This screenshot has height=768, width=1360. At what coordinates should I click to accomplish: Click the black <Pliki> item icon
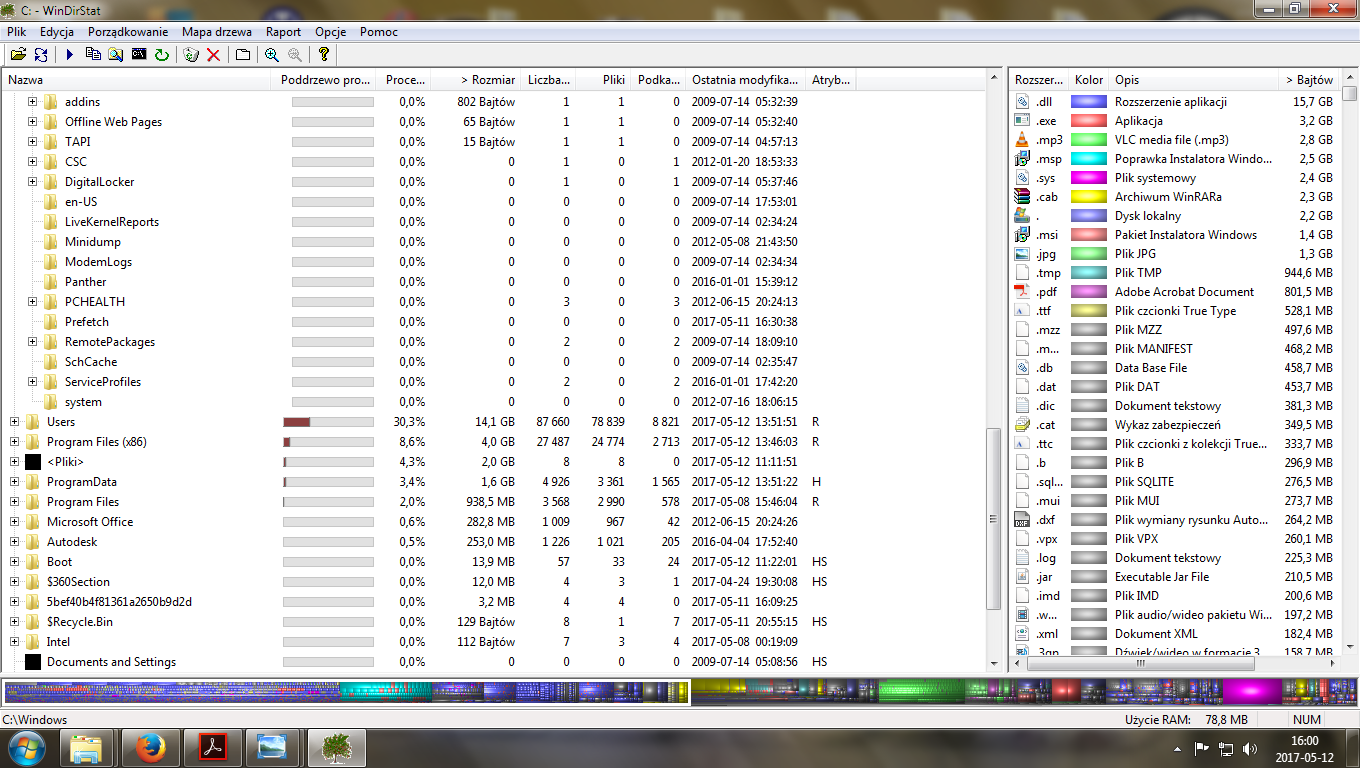pos(33,462)
